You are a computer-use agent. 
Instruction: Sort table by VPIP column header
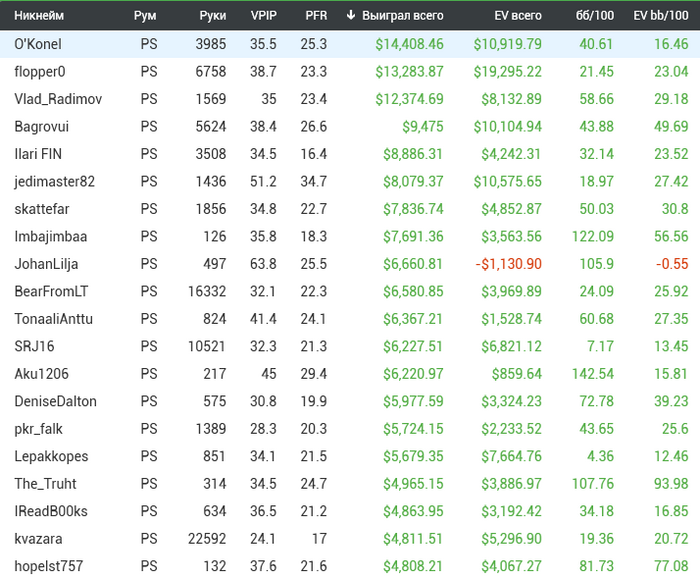263,16
